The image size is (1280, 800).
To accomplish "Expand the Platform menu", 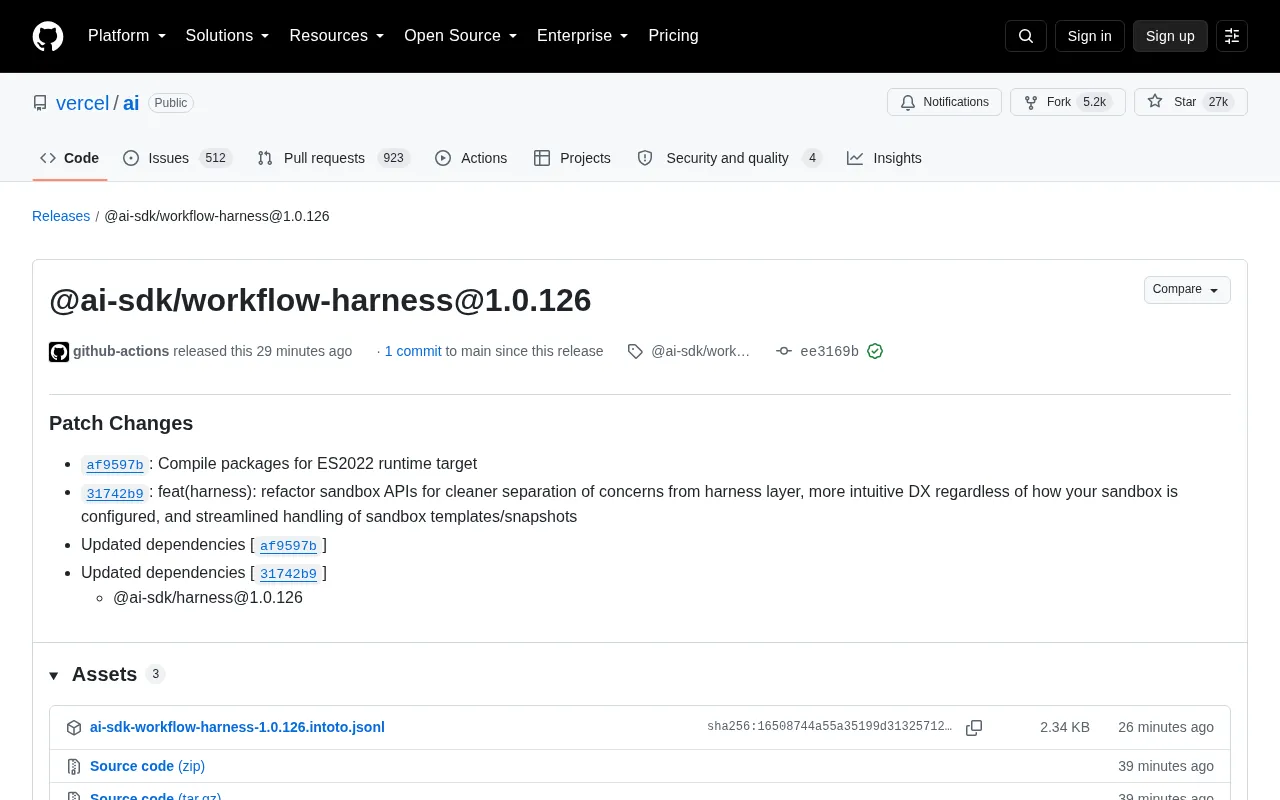I will click(127, 36).
